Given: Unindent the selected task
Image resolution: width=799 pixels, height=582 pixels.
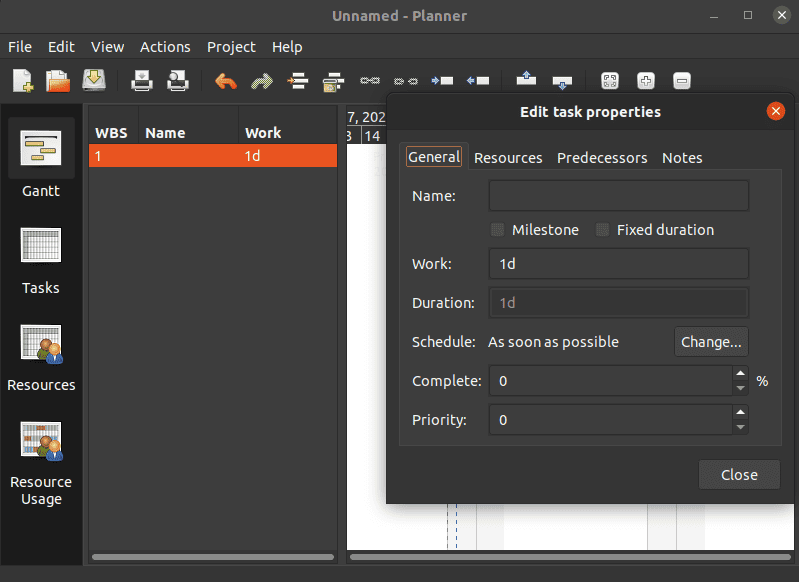Looking at the screenshot, I should point(477,81).
